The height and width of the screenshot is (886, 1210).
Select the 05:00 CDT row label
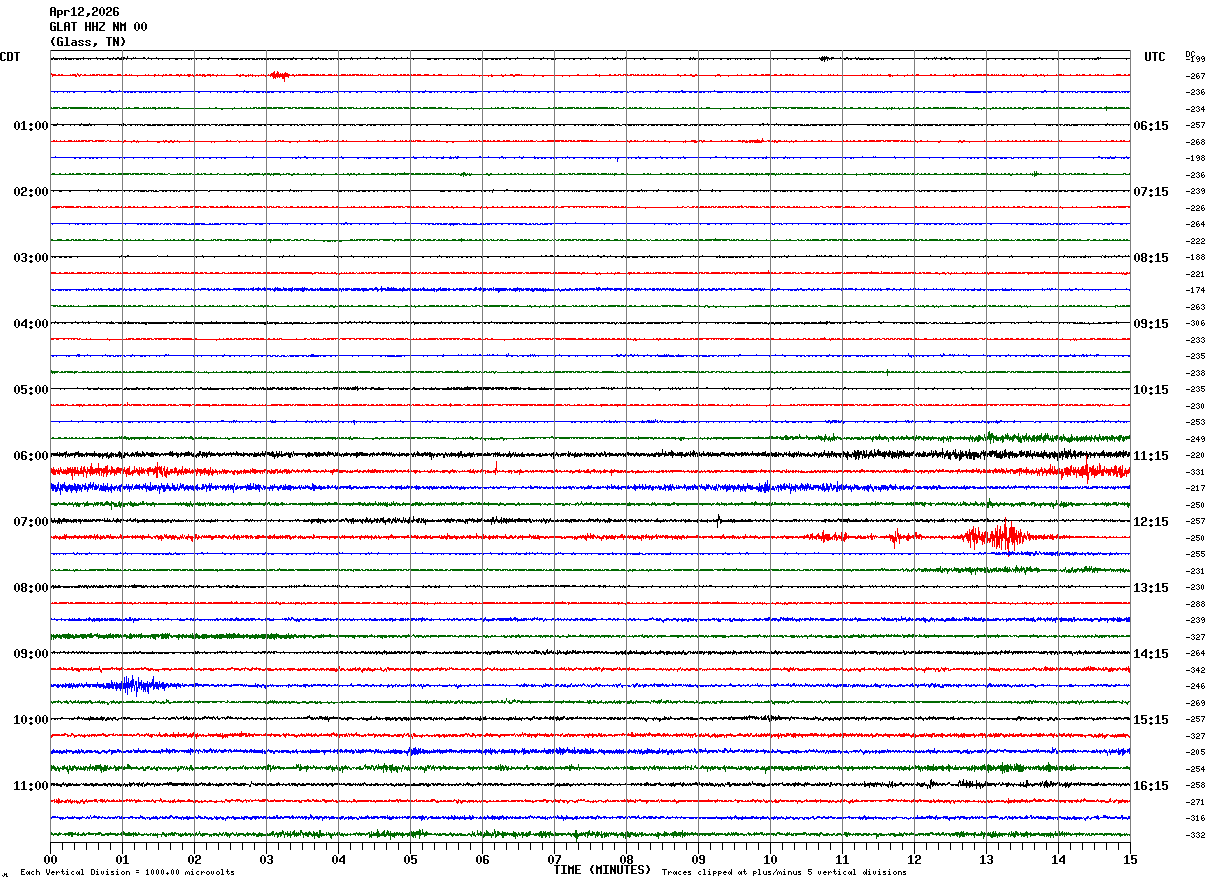pyautogui.click(x=30, y=390)
